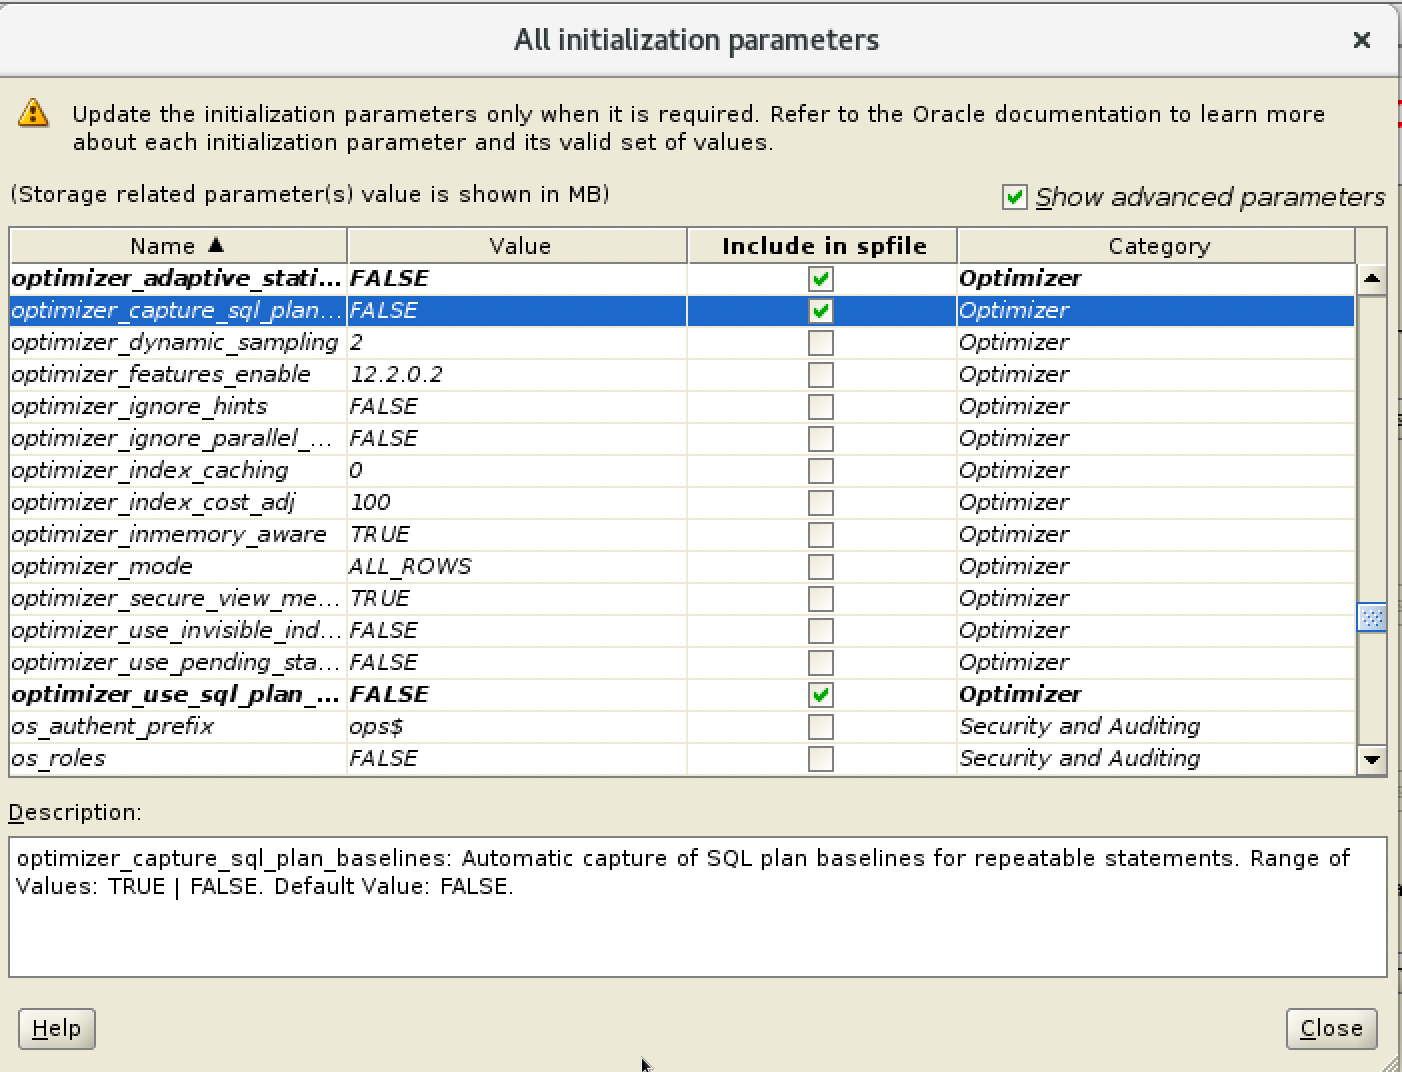Sort by the Value column header
The height and width of the screenshot is (1072, 1402).
tap(519, 246)
